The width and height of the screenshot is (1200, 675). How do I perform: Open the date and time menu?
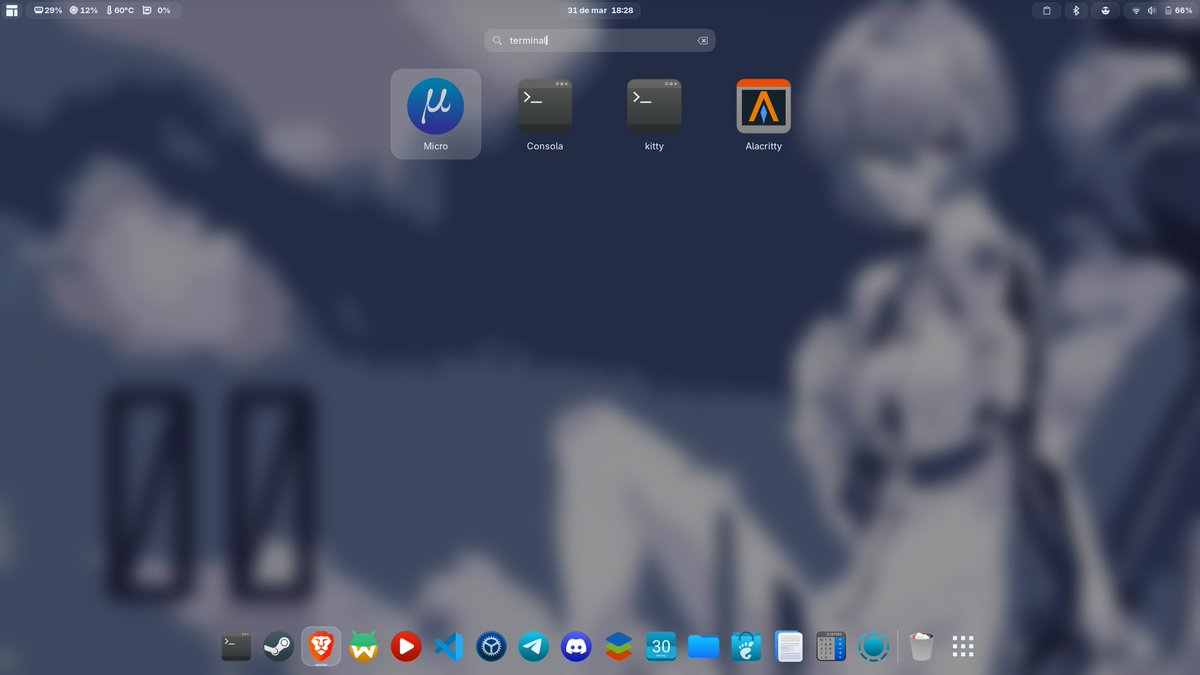tap(600, 10)
